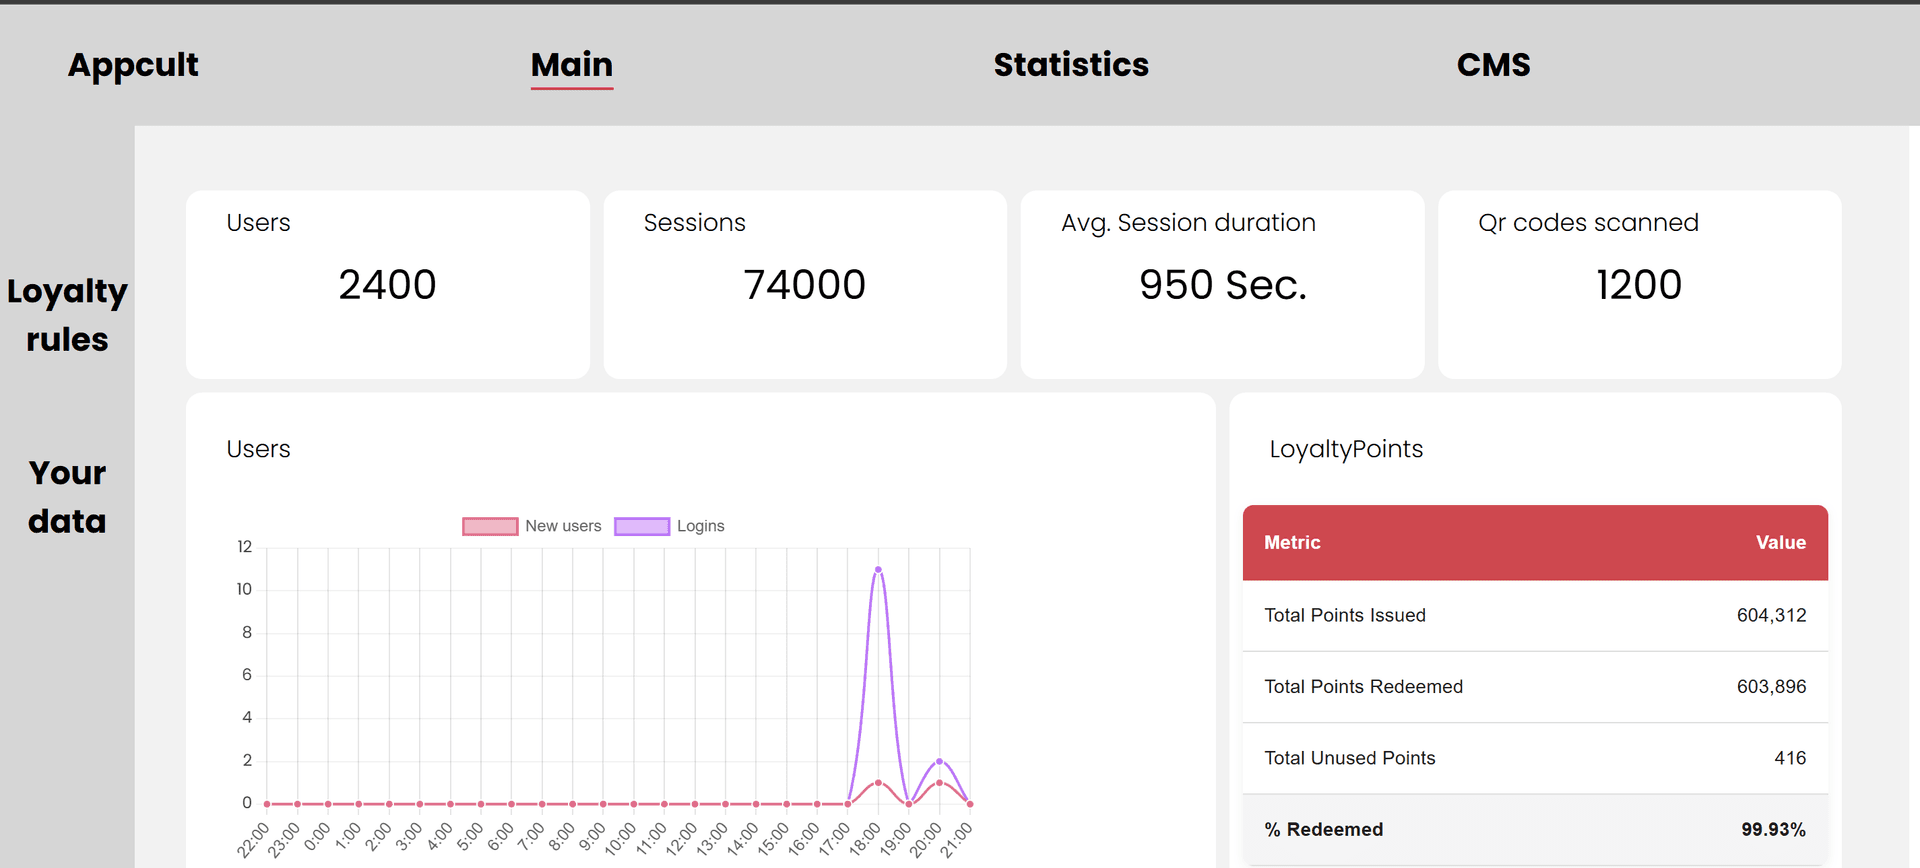Click the Logins data point at 20:00
This screenshot has width=1920, height=868.
pos(939,761)
